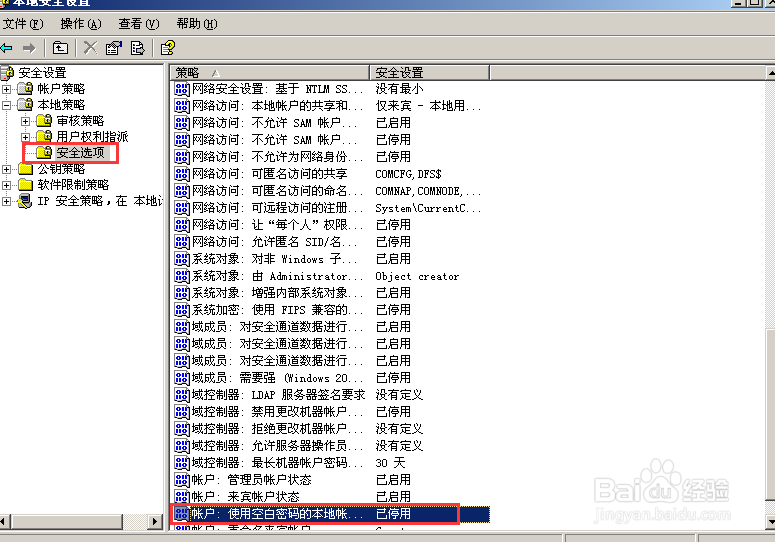
Task: Click the 30 天 setting value
Action: point(390,463)
